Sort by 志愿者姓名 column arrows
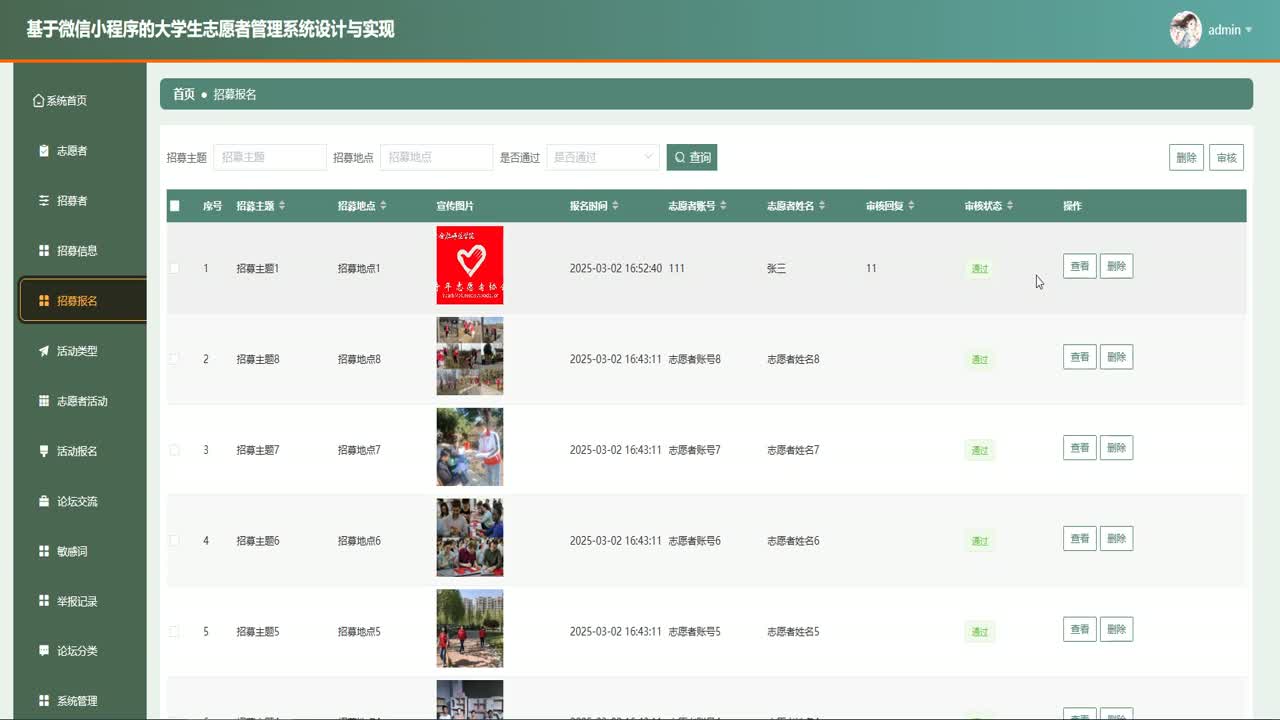 tap(822, 206)
